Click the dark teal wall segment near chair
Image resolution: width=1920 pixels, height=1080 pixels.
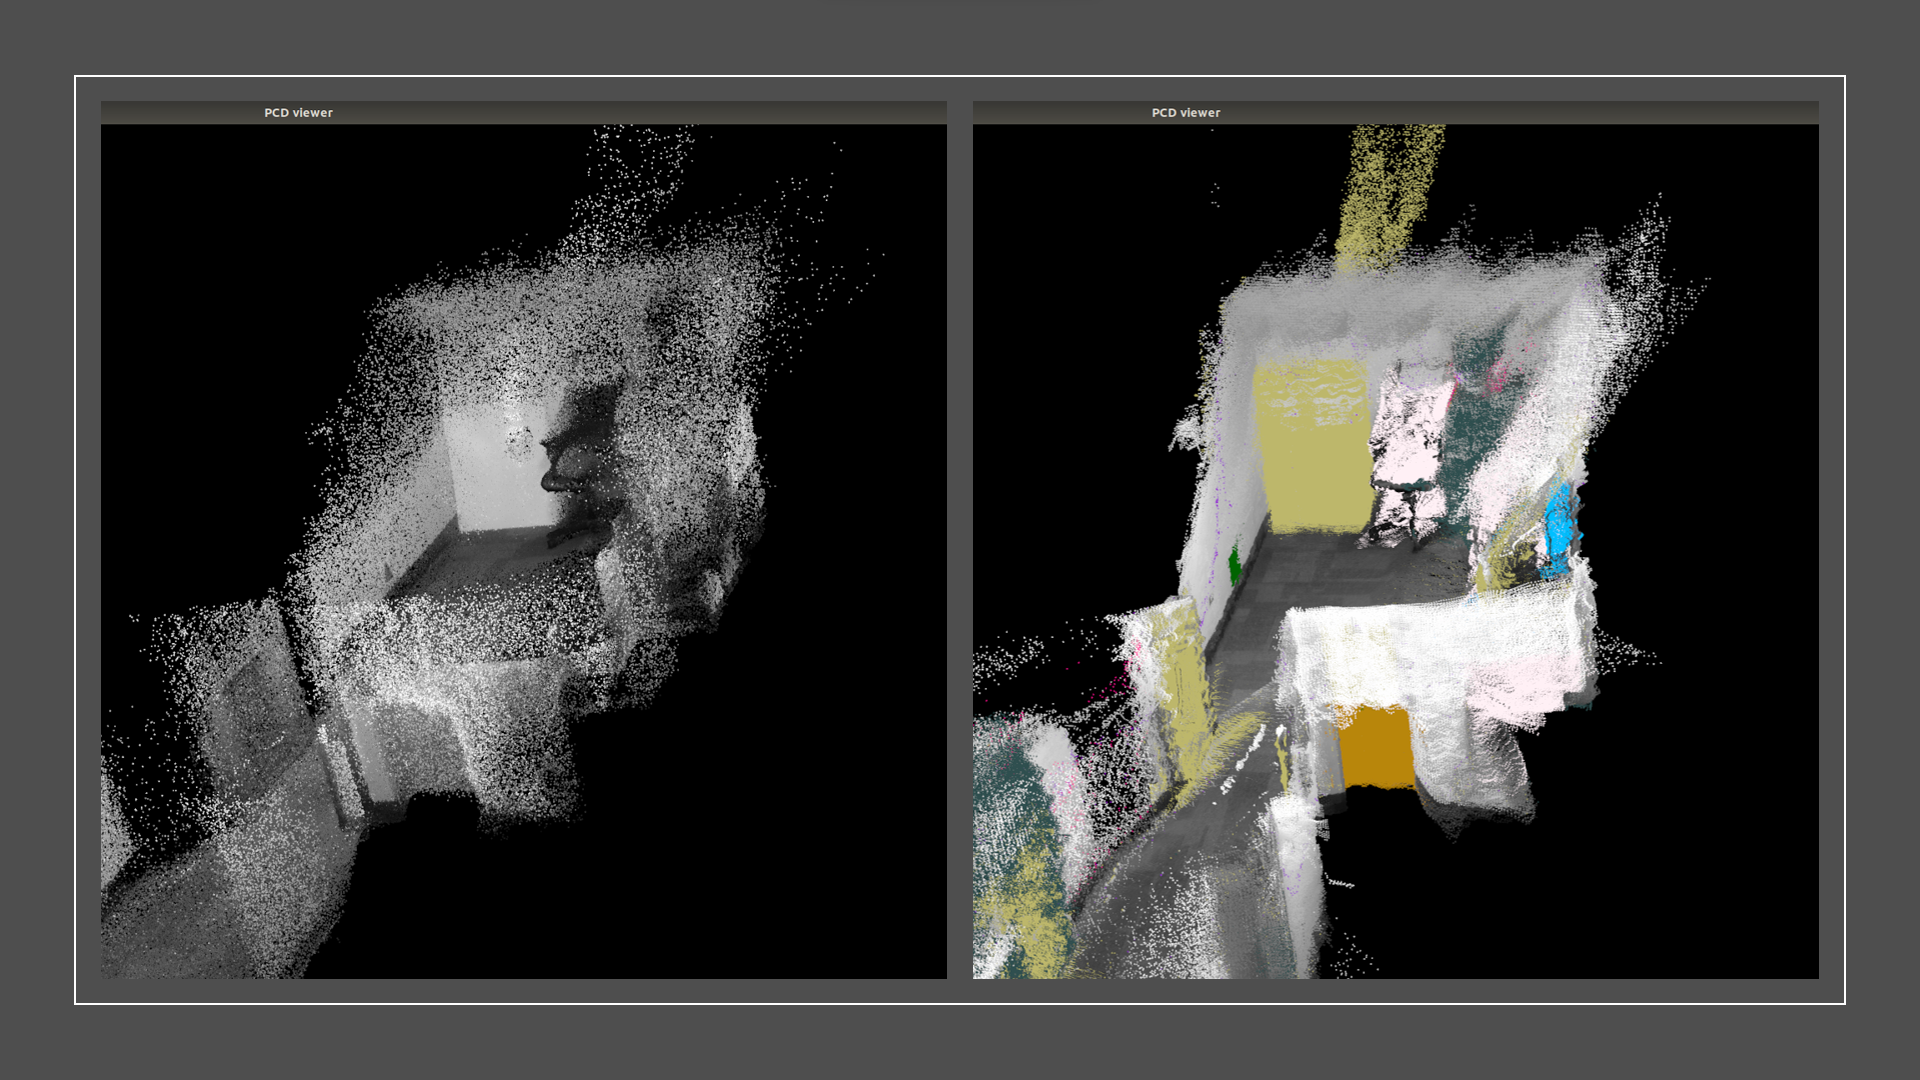click(1465, 430)
